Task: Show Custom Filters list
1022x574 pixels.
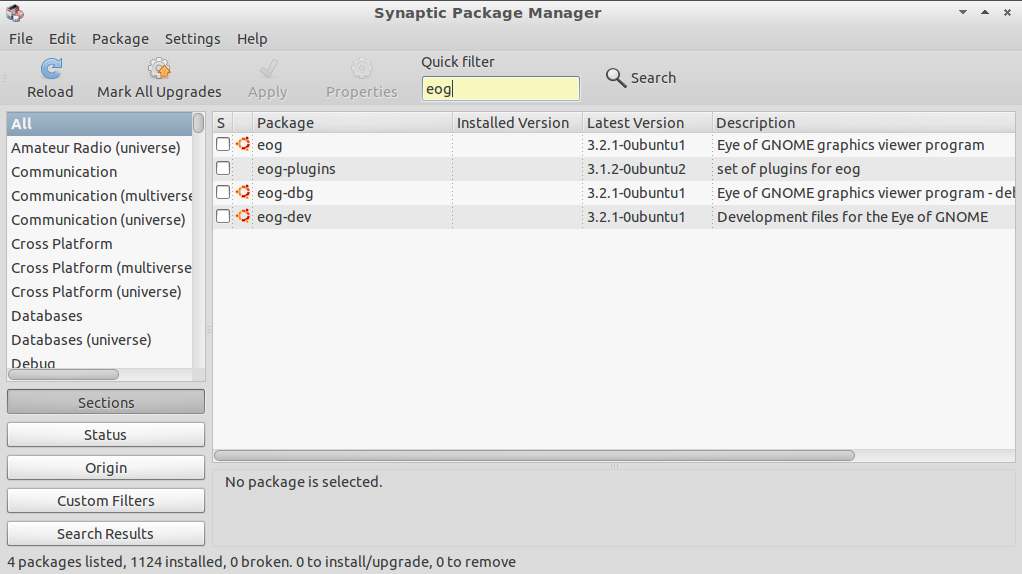Action: pos(106,500)
